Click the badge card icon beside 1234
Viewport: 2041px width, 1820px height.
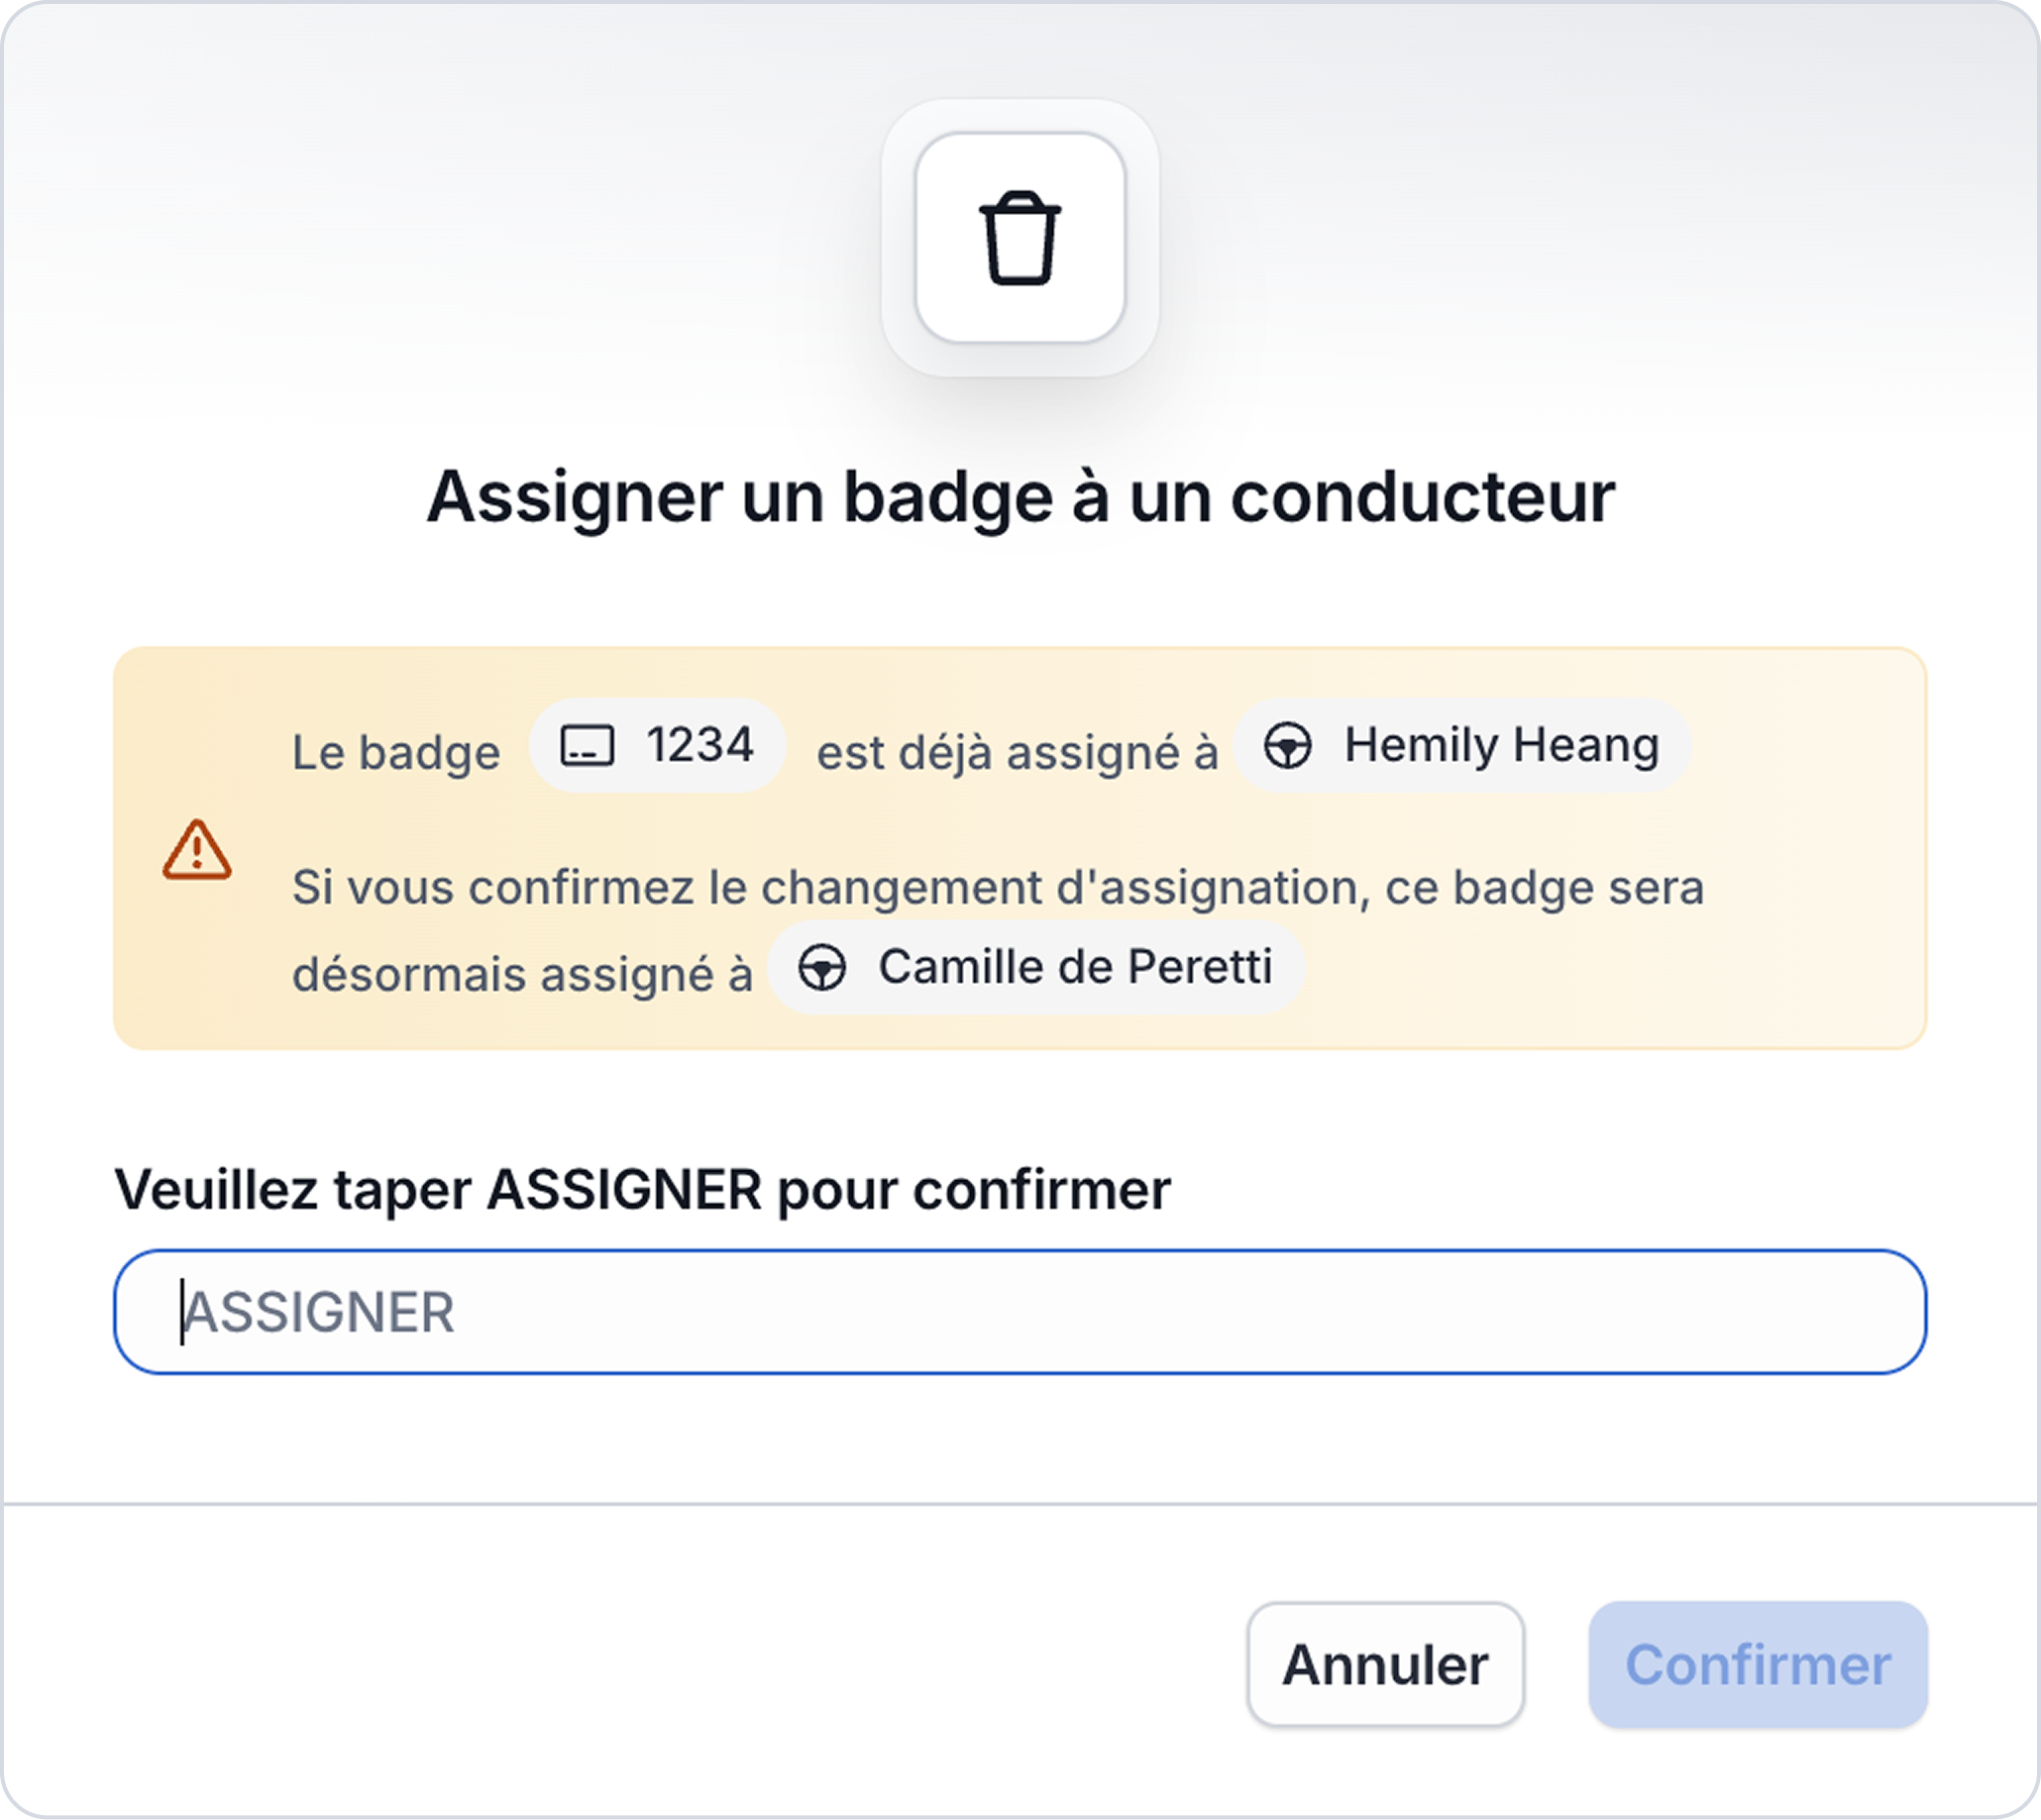587,746
